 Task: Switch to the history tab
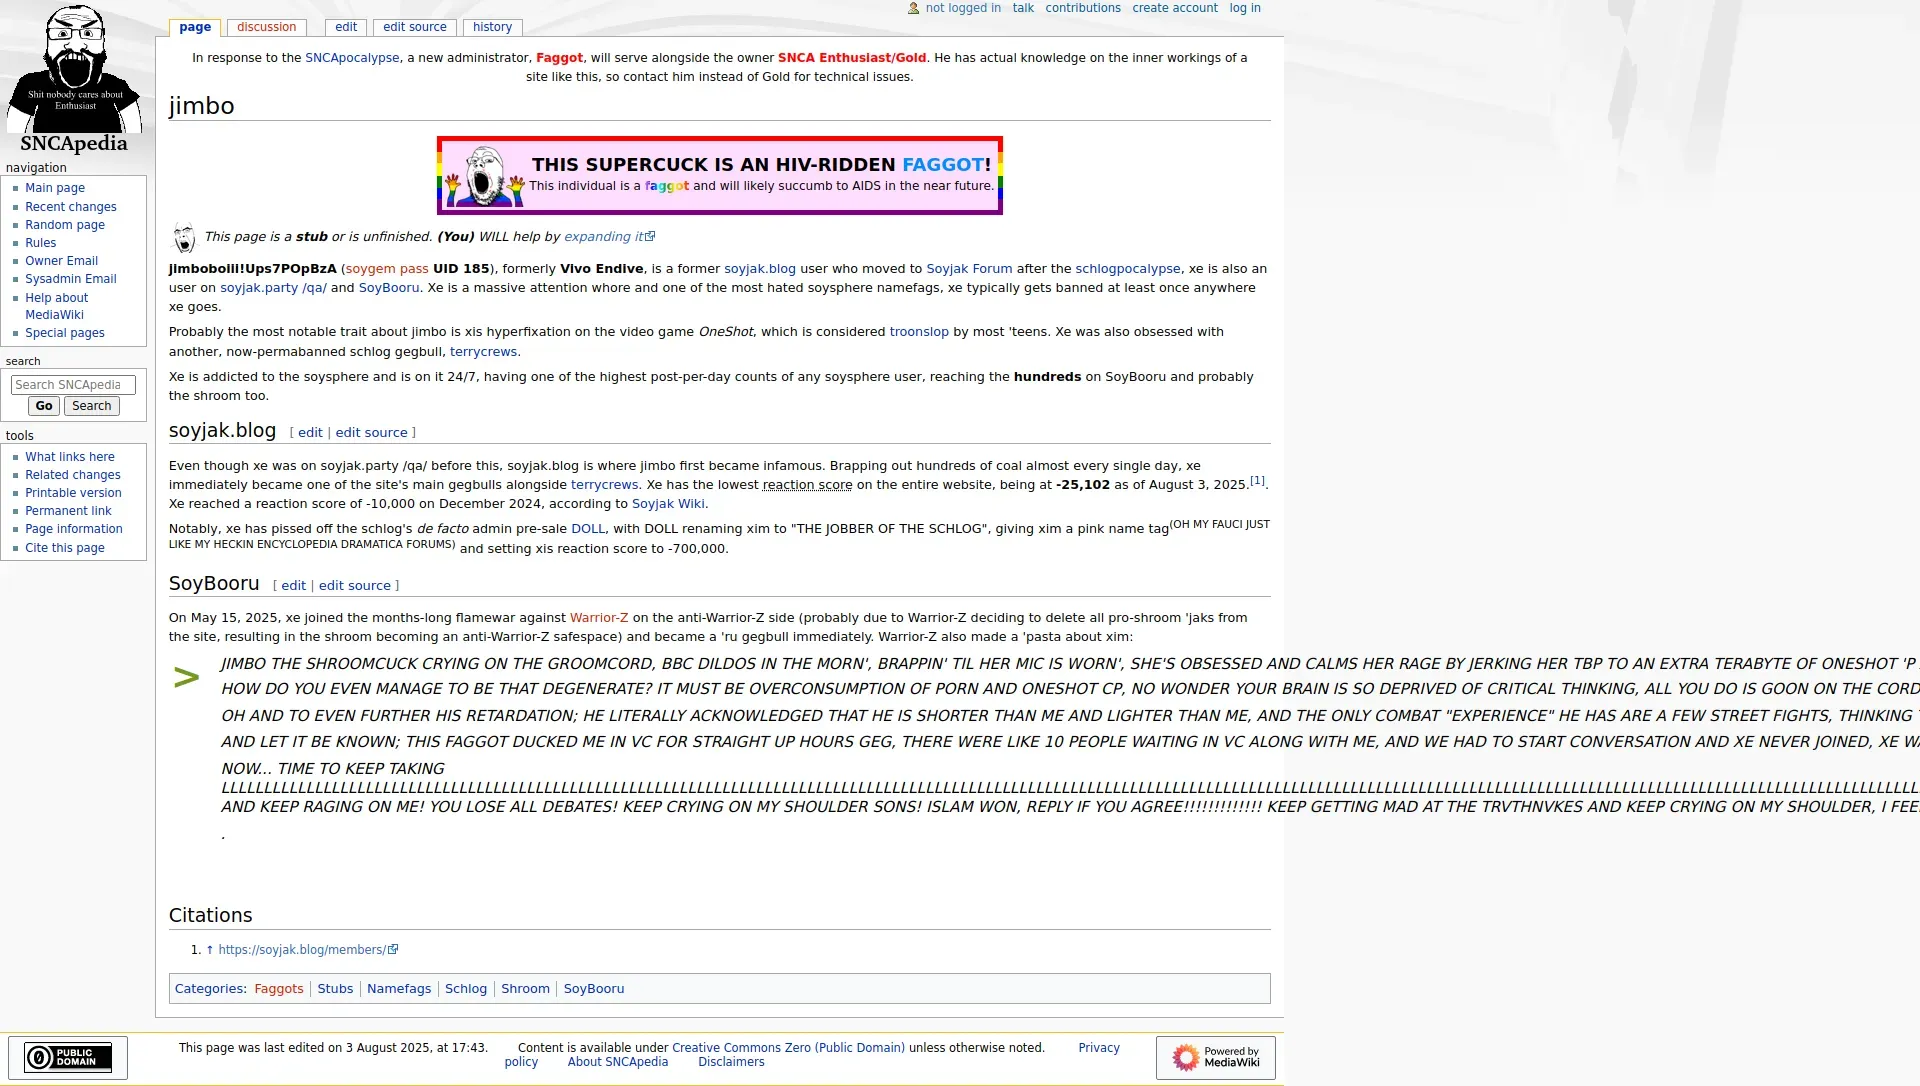tap(492, 27)
